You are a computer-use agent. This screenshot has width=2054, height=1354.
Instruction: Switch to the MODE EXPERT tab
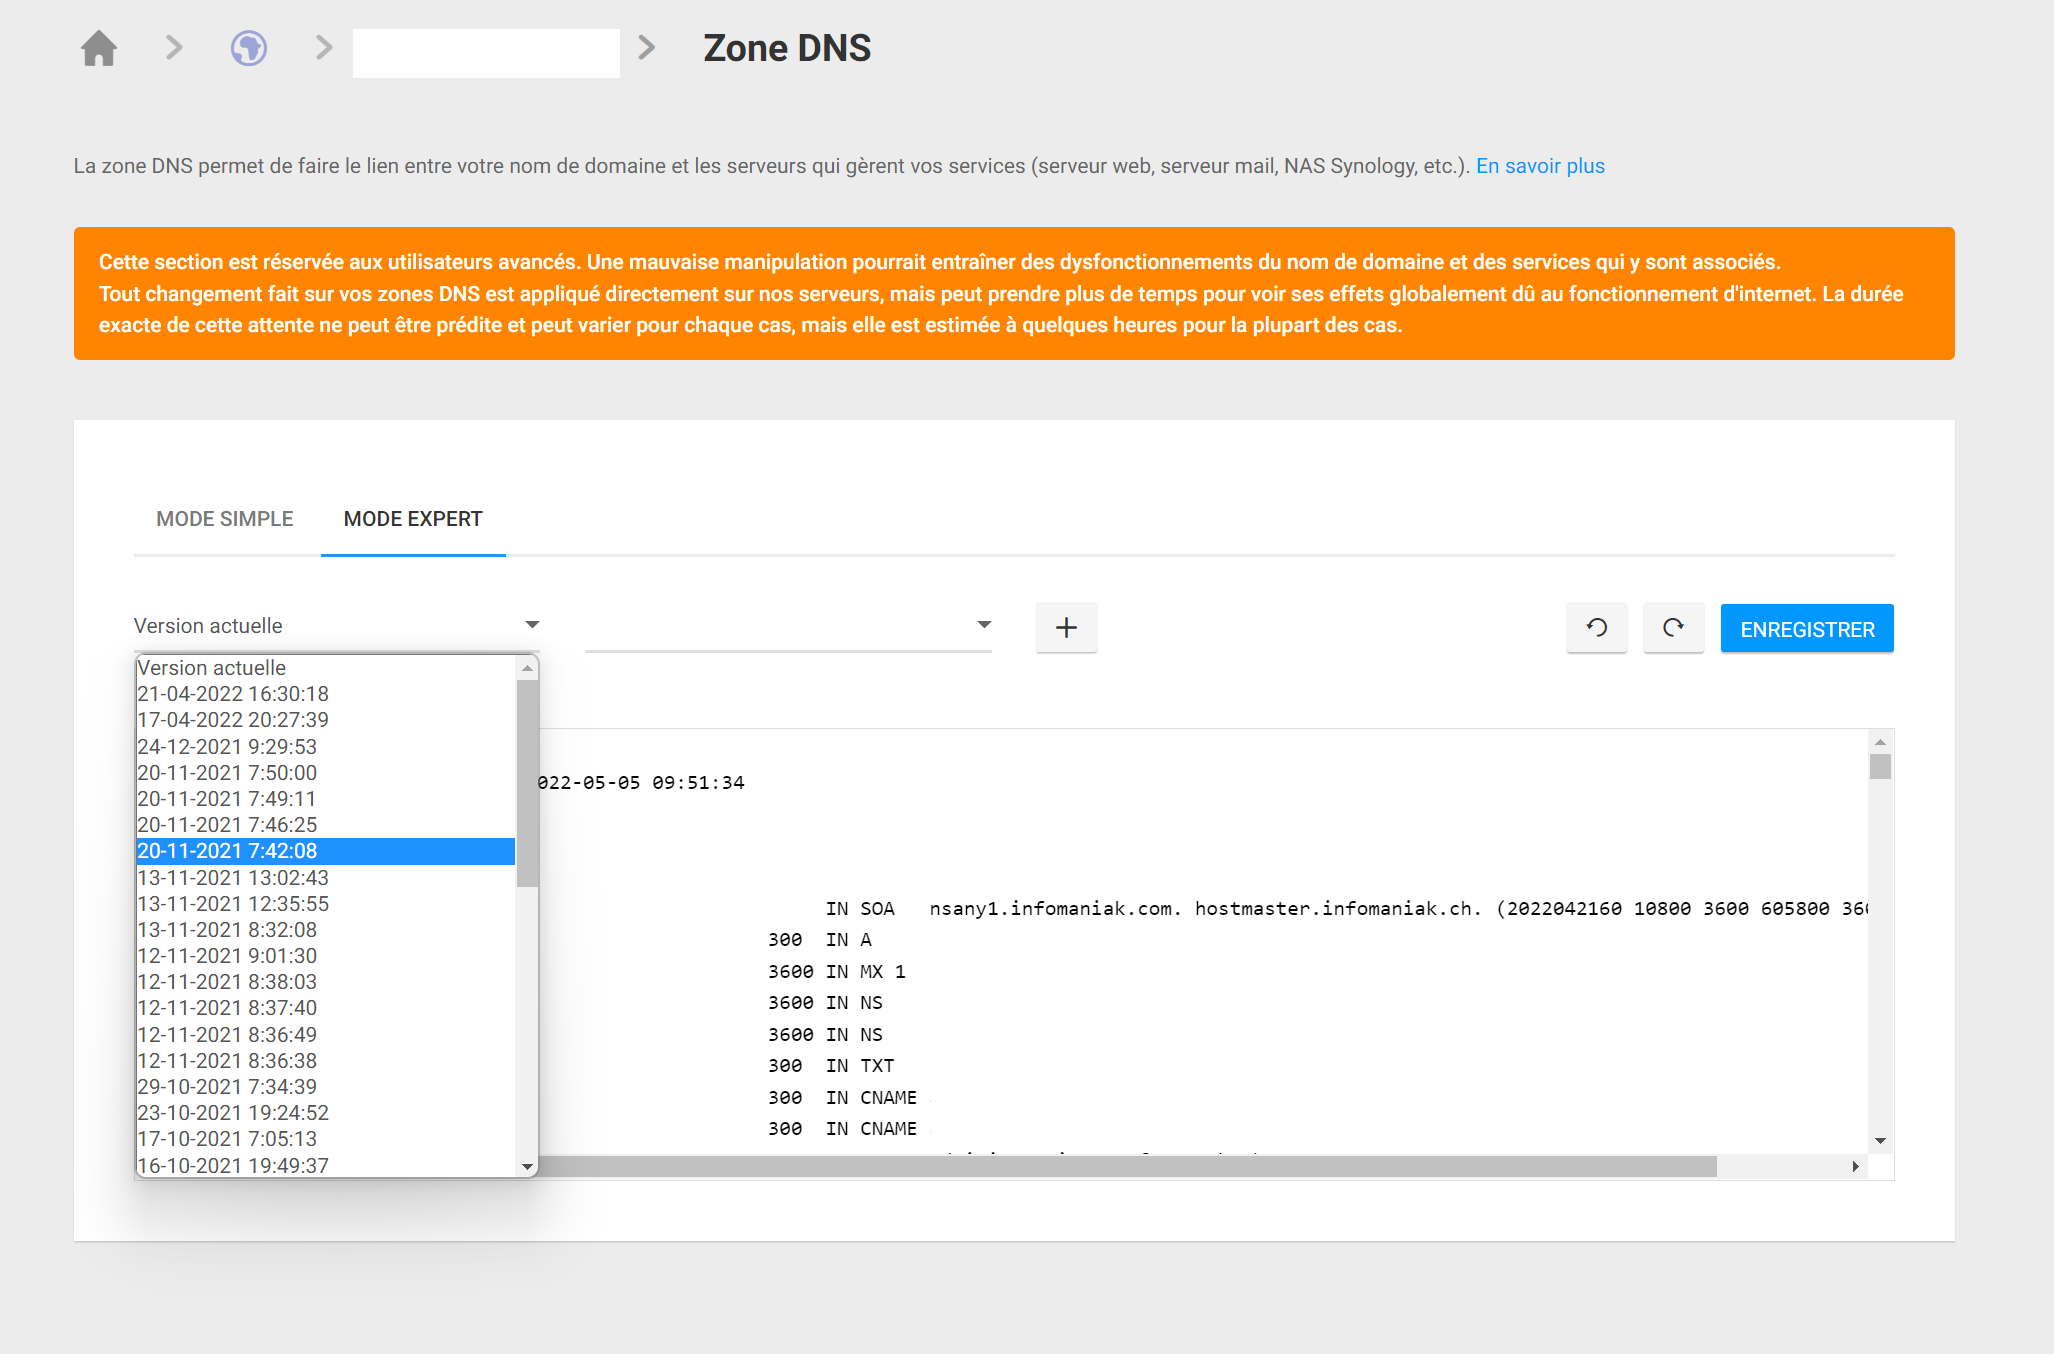pos(412,518)
